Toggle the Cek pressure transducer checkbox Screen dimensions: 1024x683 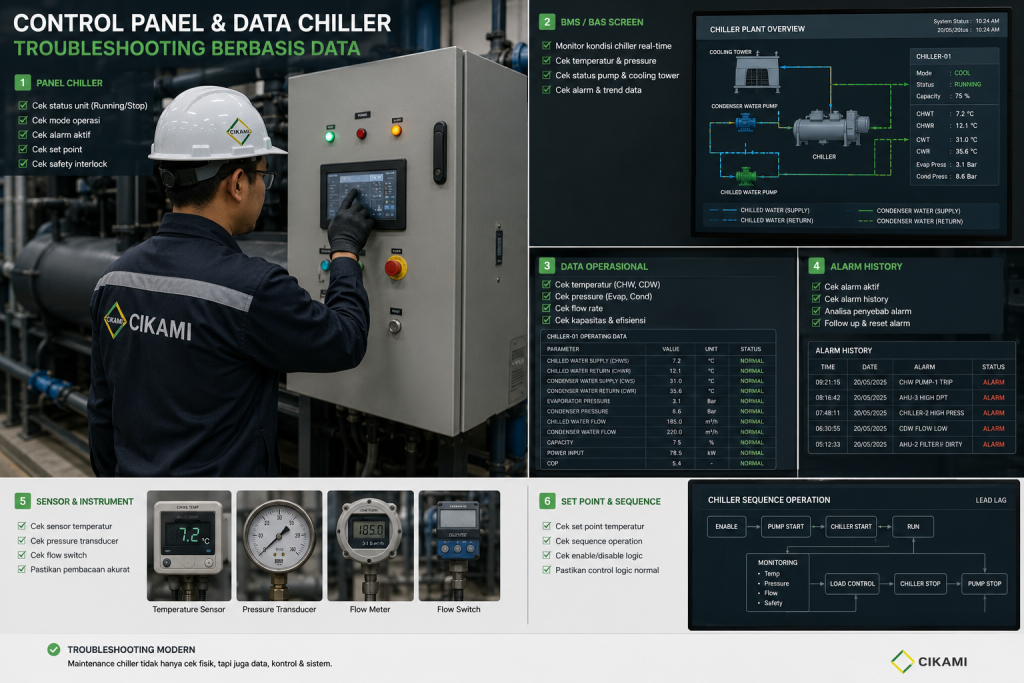tap(22, 541)
